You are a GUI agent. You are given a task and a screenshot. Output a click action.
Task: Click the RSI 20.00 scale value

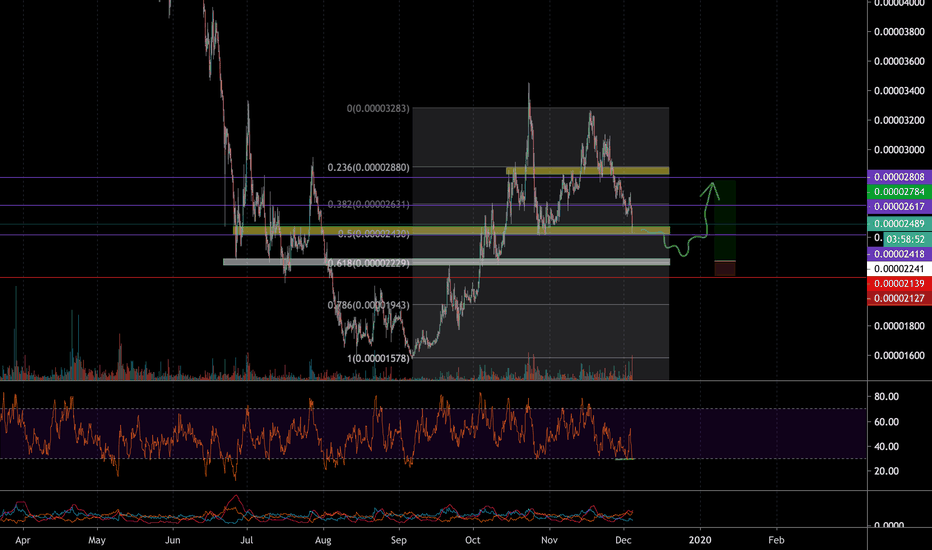point(886,471)
